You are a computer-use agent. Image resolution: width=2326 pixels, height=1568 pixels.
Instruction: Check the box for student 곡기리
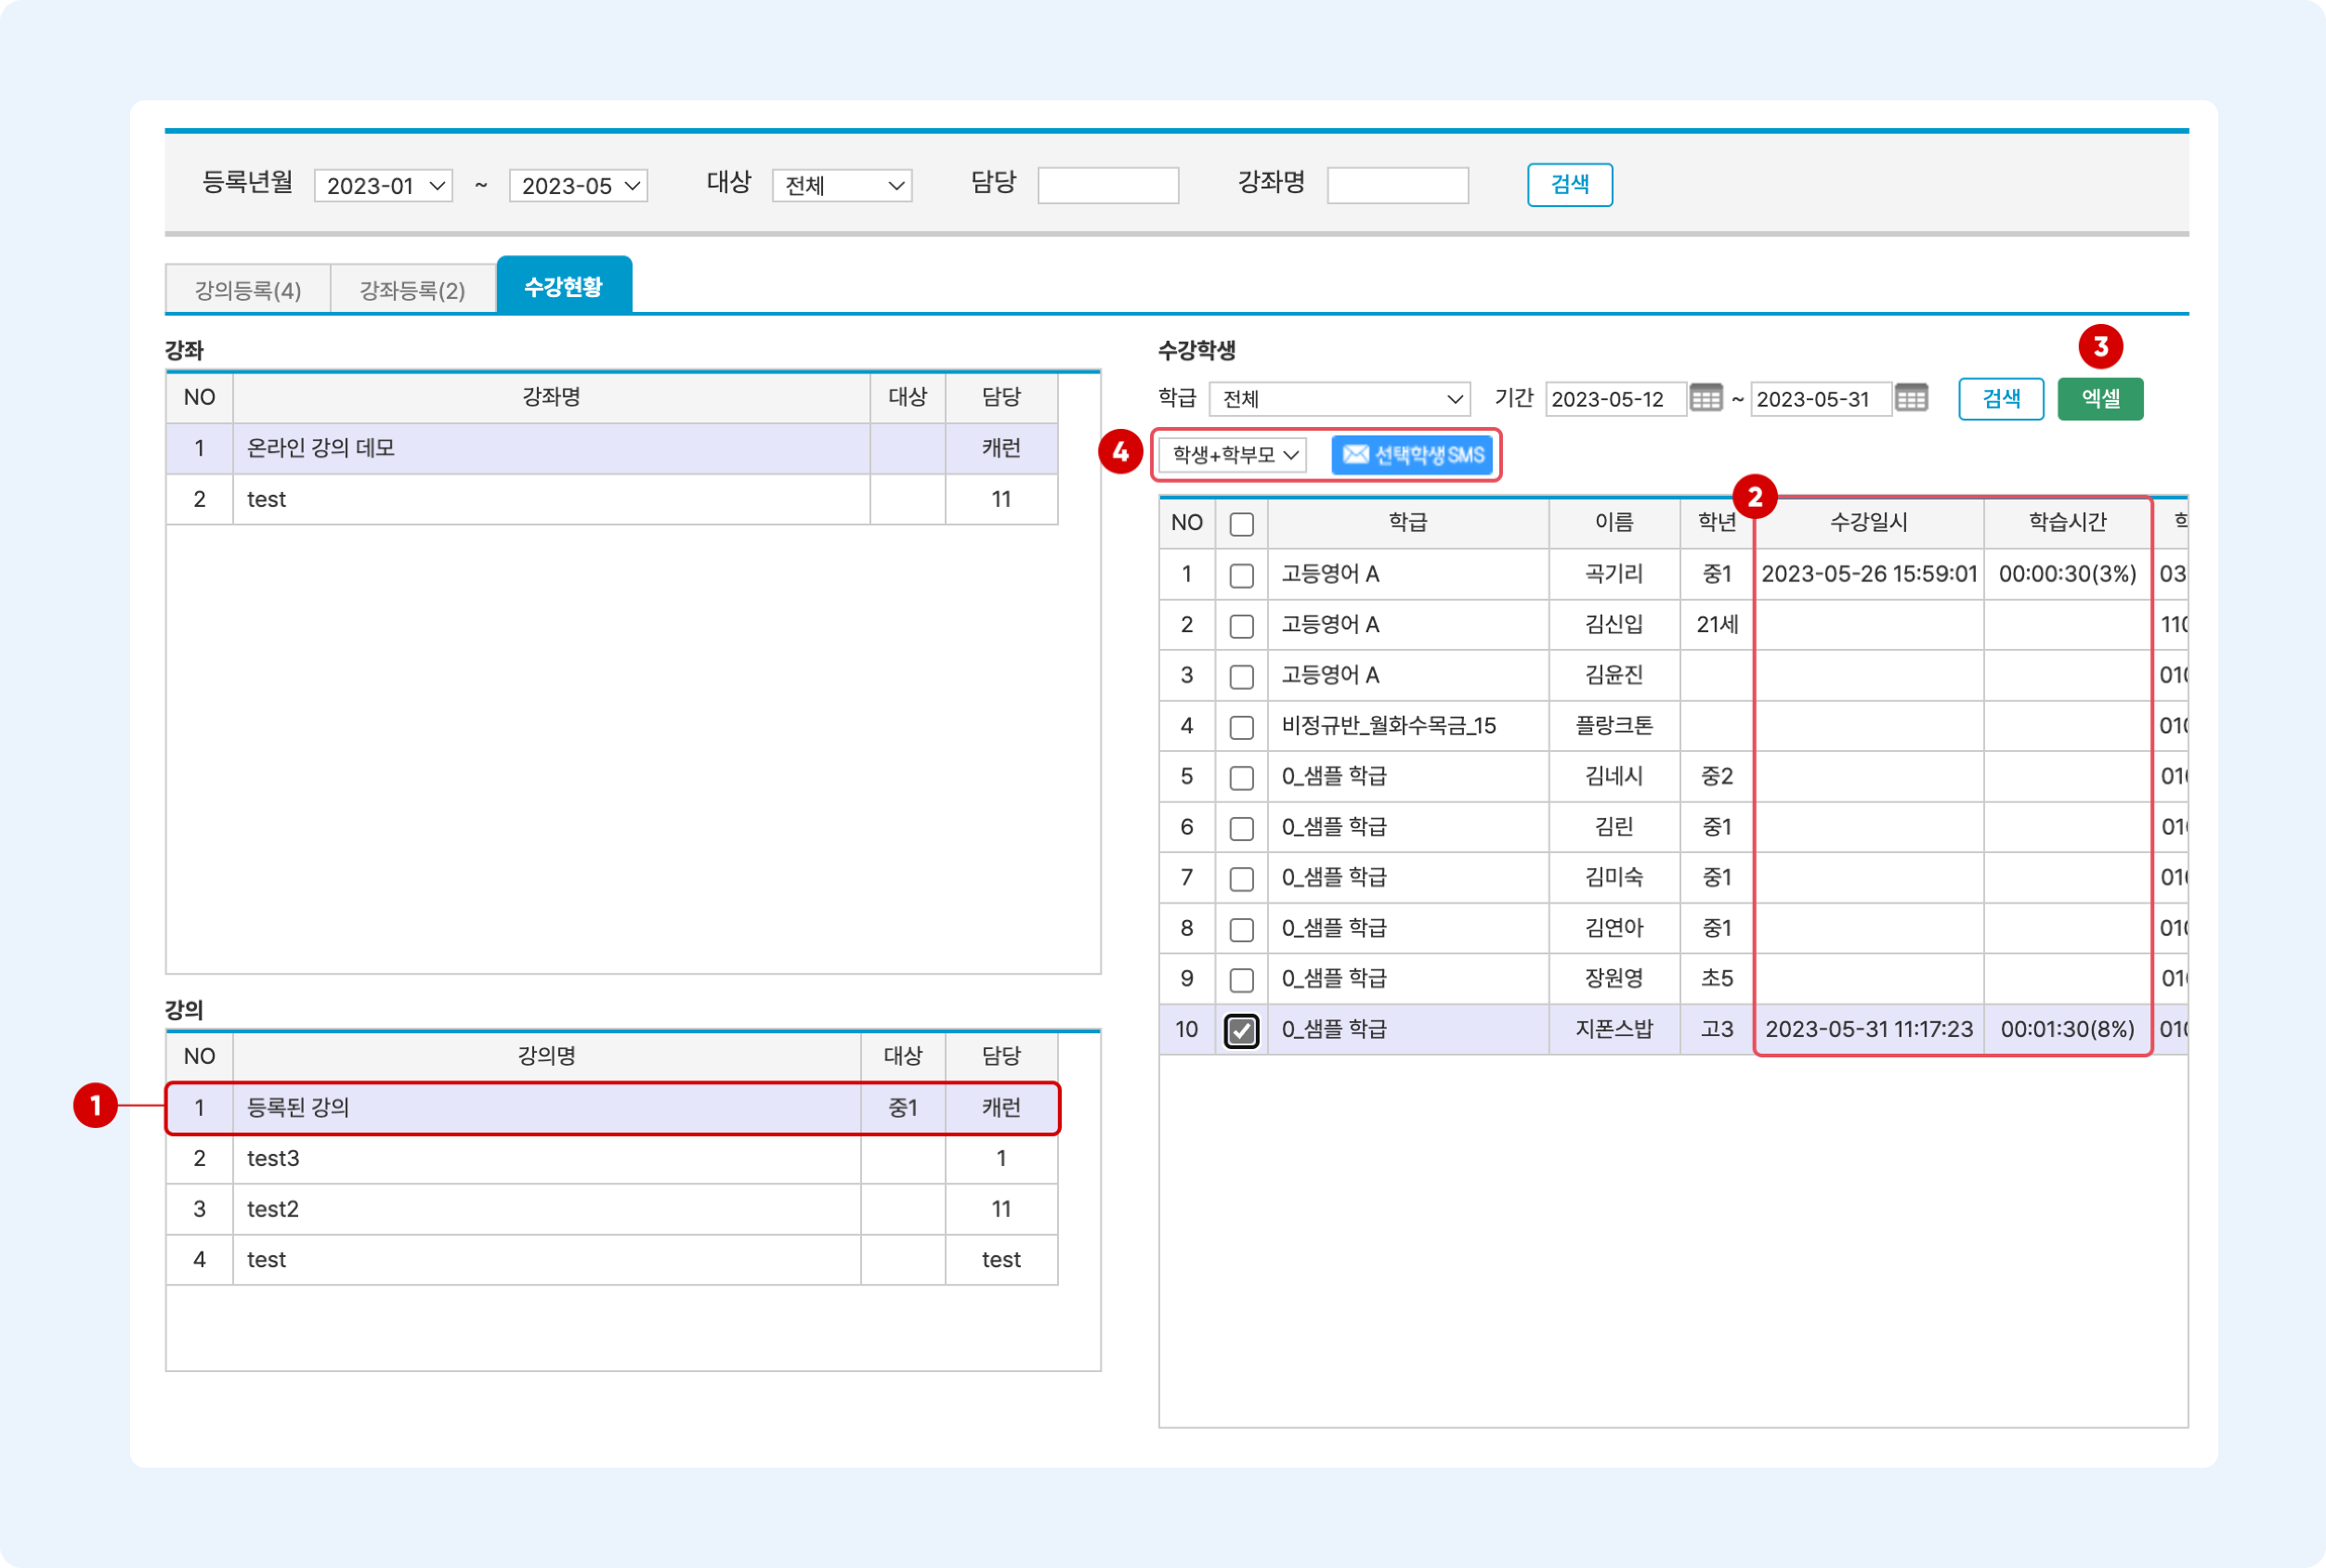[1241, 575]
